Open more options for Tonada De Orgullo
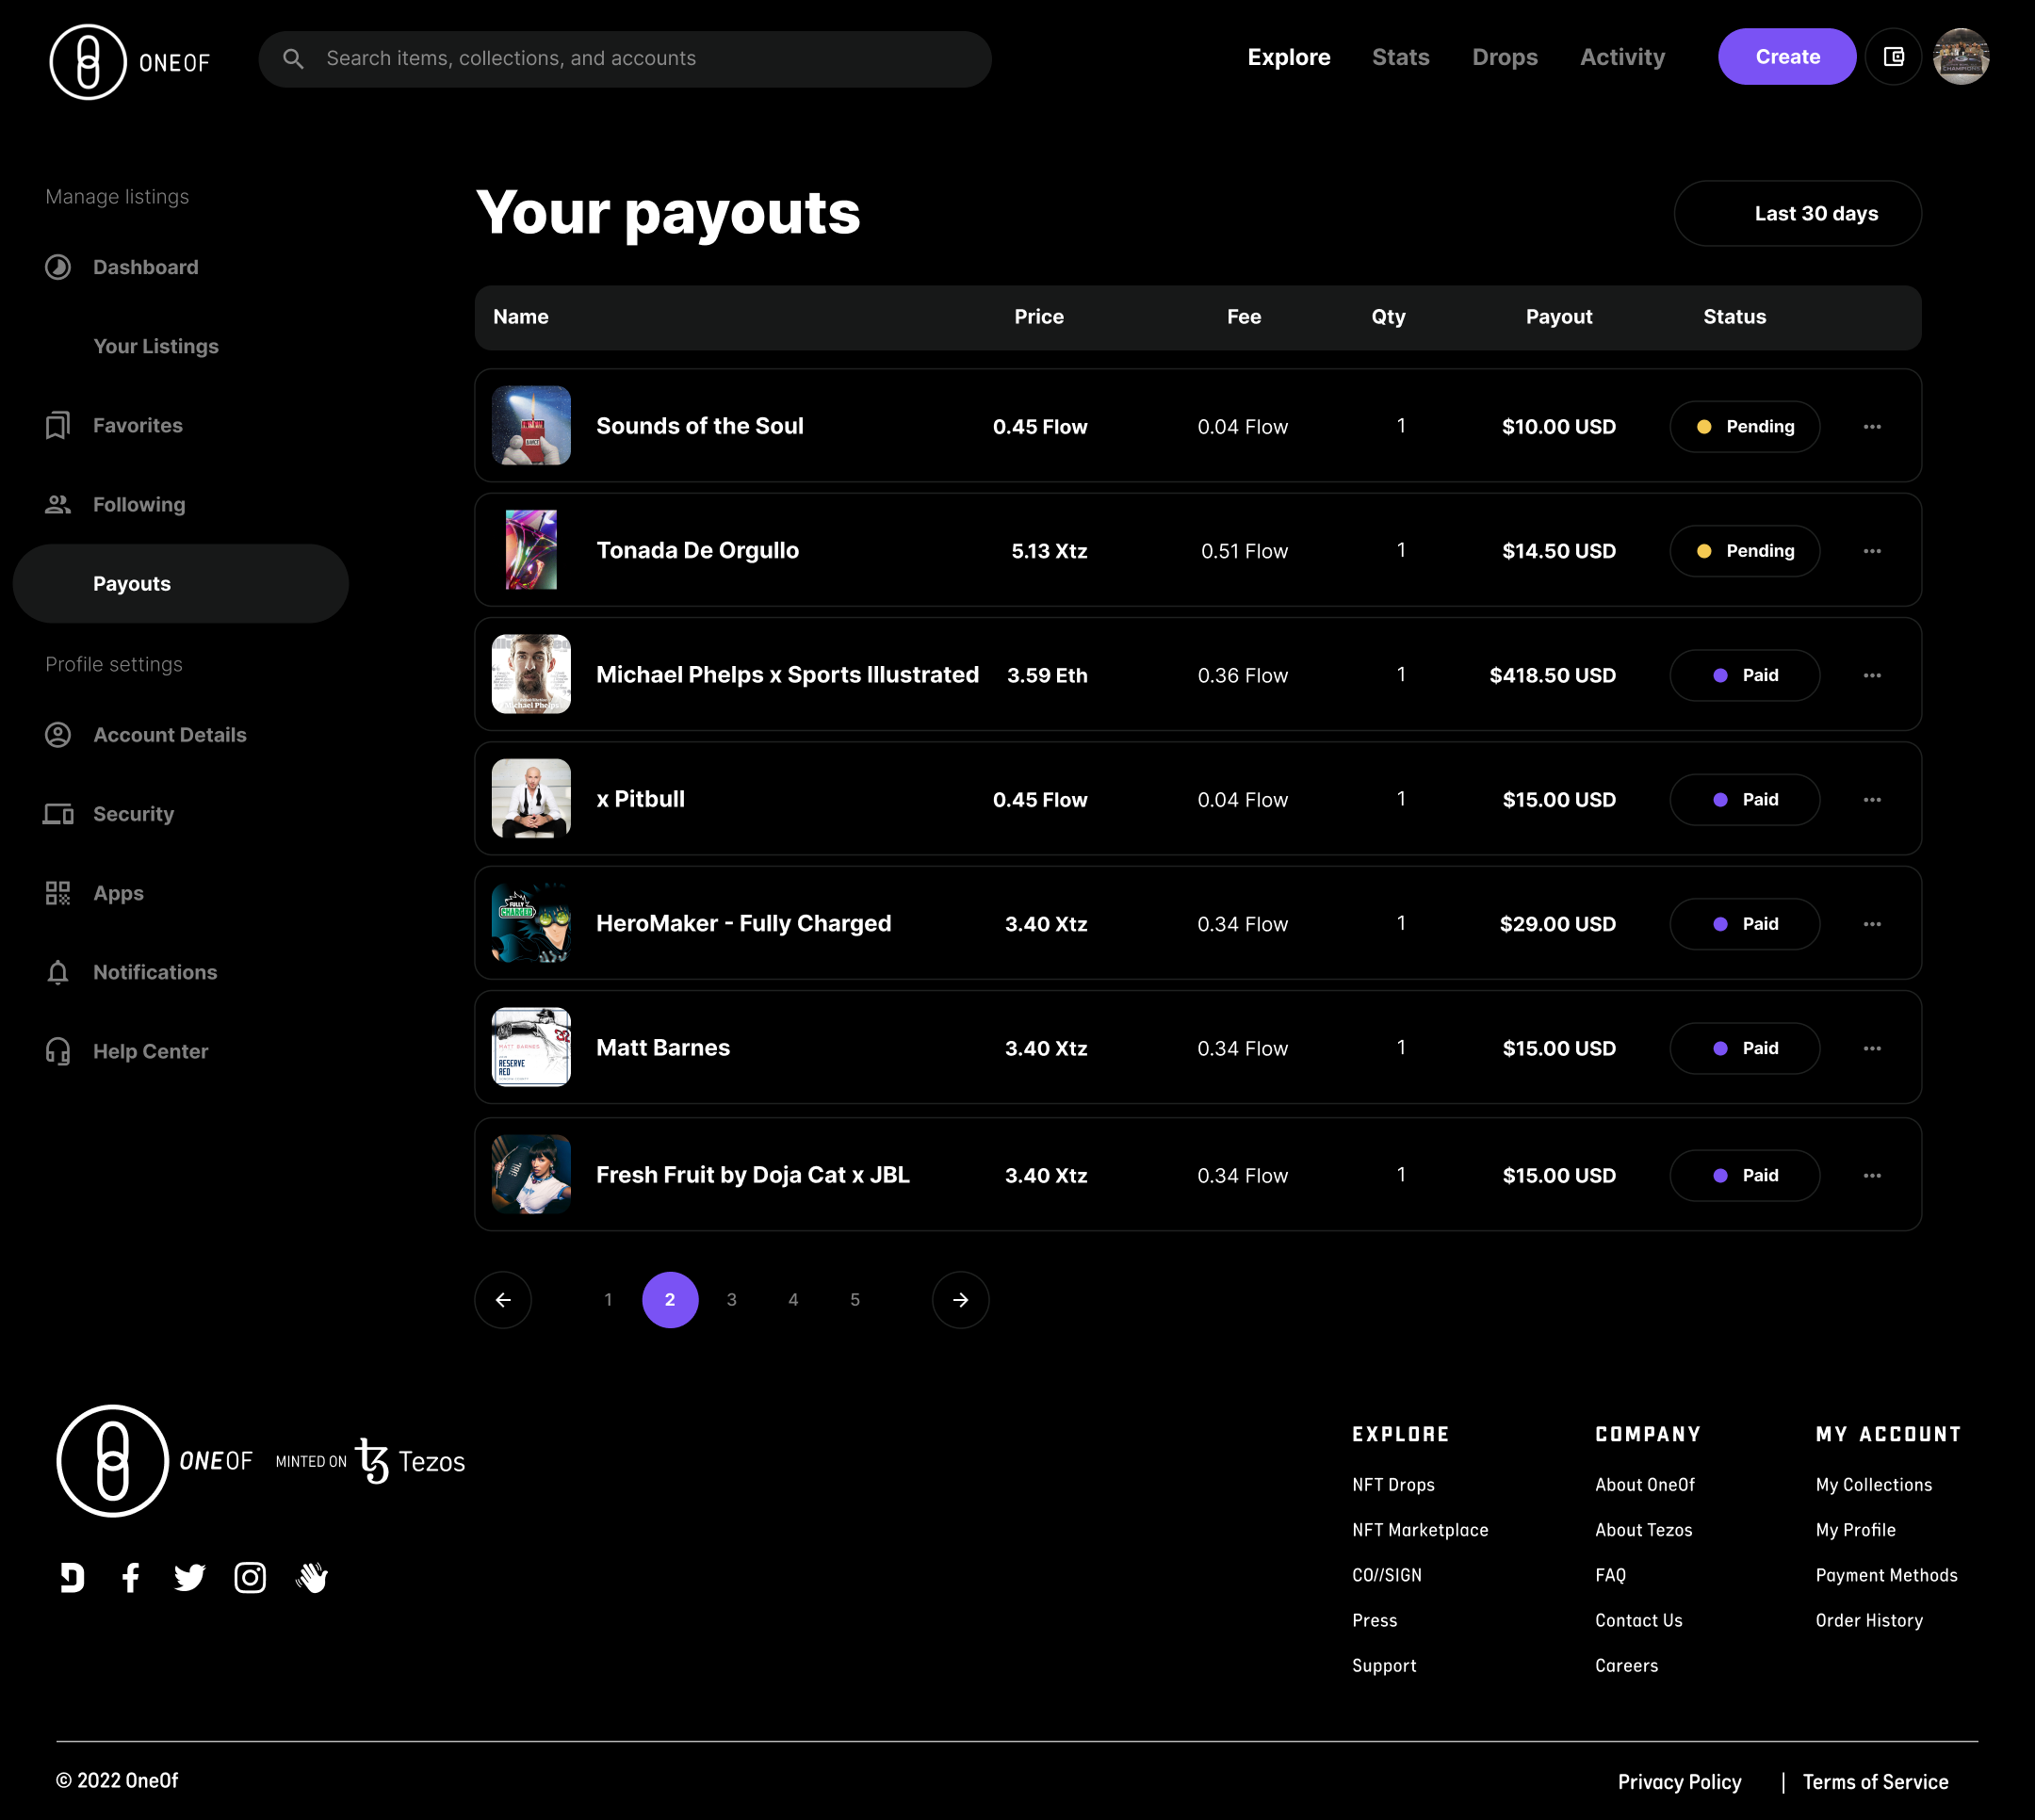The width and height of the screenshot is (2035, 1820). click(1872, 551)
